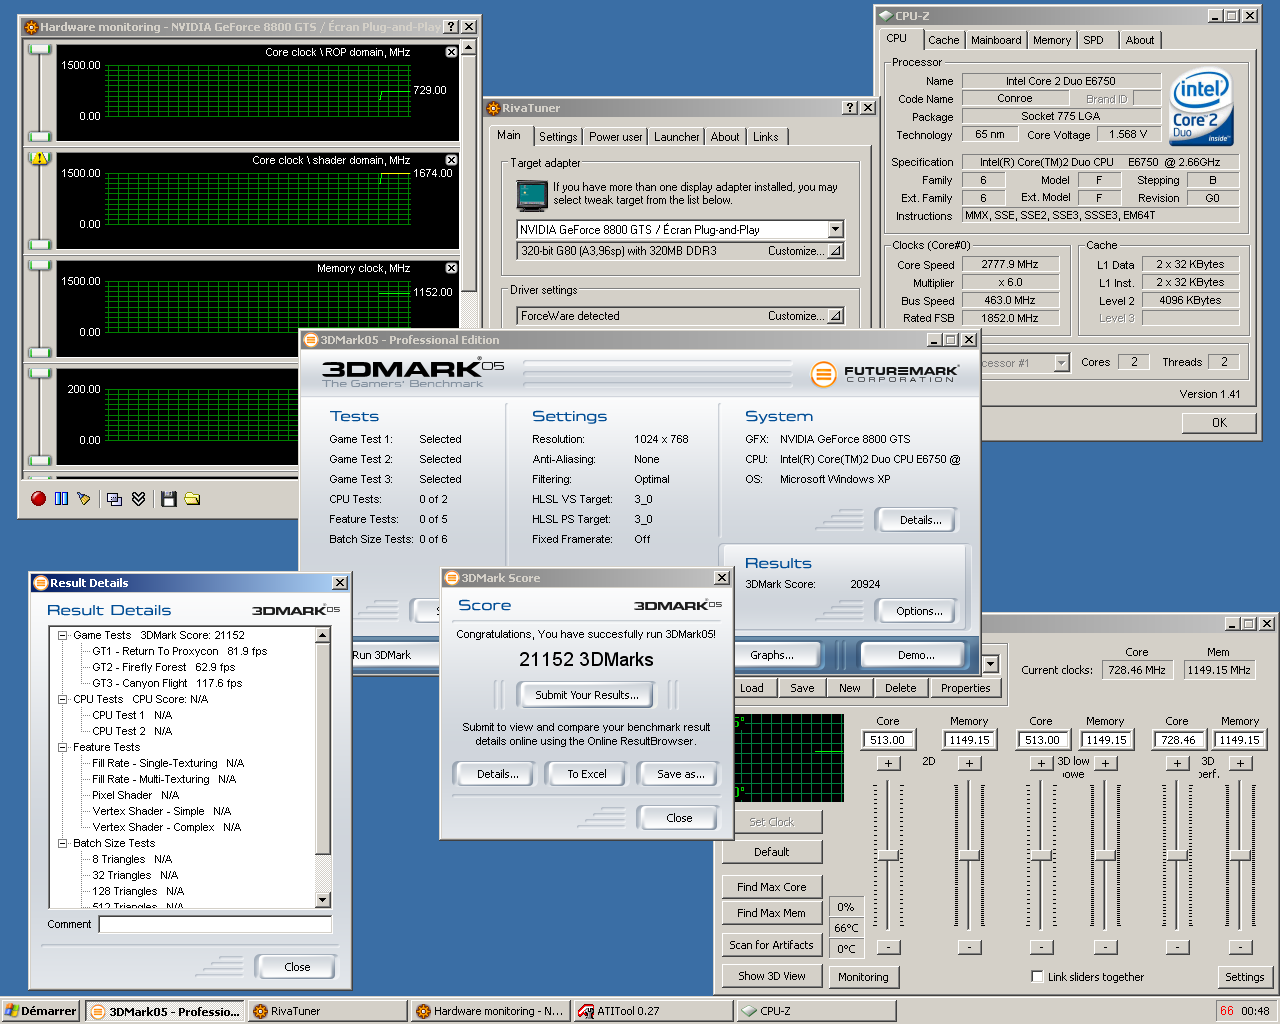Viewport: 1280px width, 1024px height.
Task: Click the Intel Core 2 Duo logo
Action: [1201, 108]
